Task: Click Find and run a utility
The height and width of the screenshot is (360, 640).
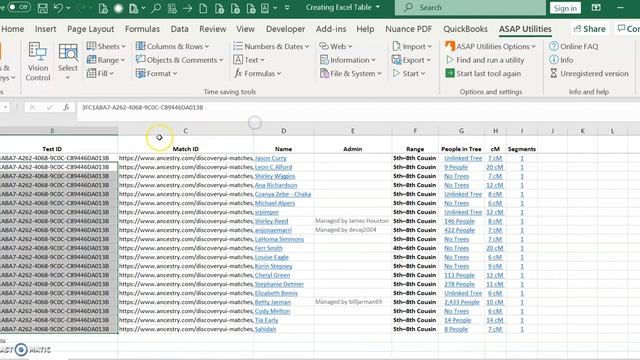Action: coord(485,60)
